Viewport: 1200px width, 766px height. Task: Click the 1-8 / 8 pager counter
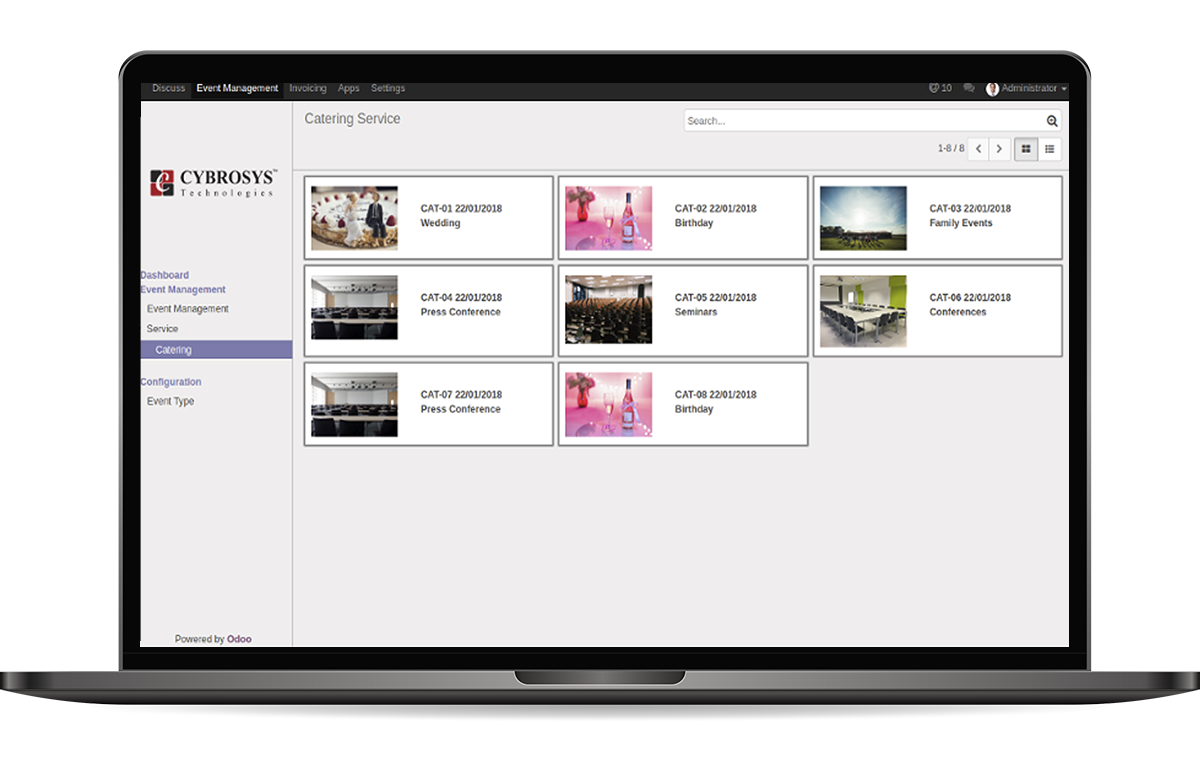click(951, 149)
